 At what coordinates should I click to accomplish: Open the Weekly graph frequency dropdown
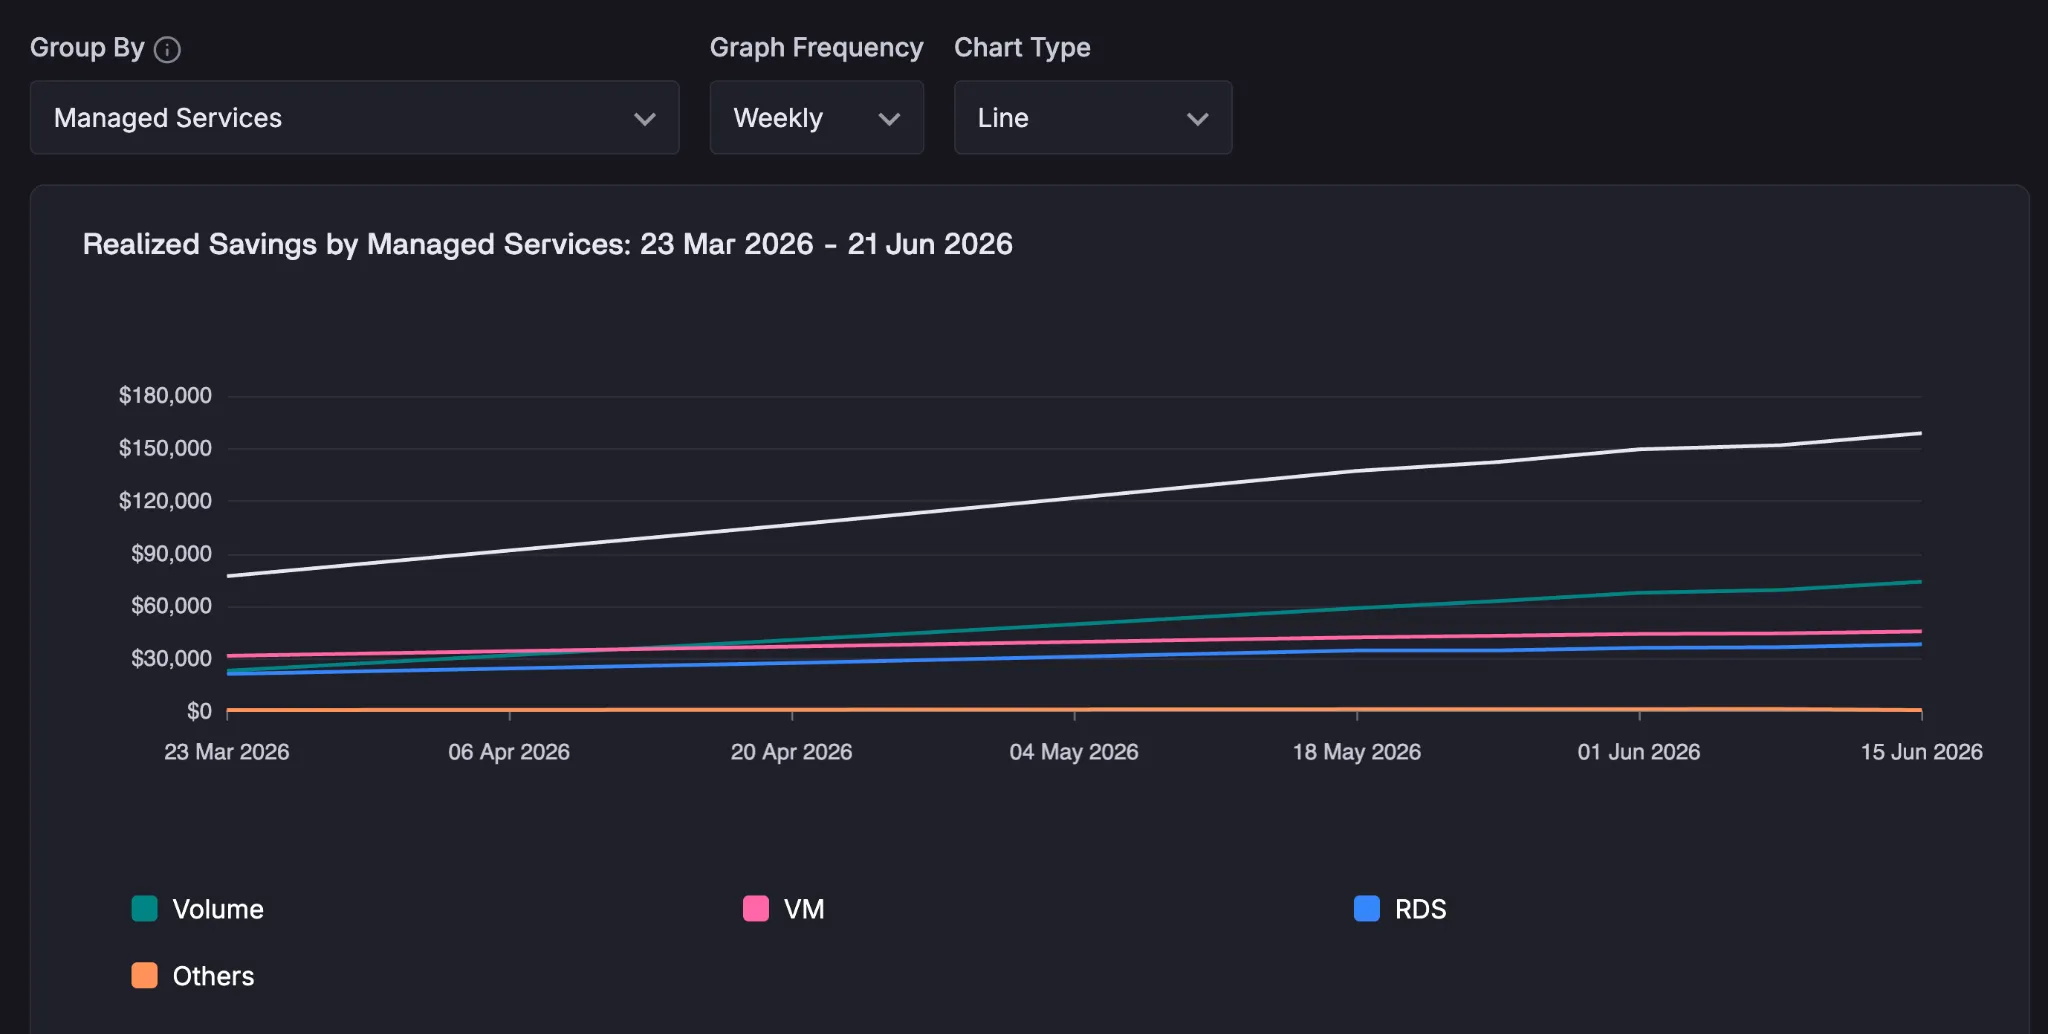(816, 118)
